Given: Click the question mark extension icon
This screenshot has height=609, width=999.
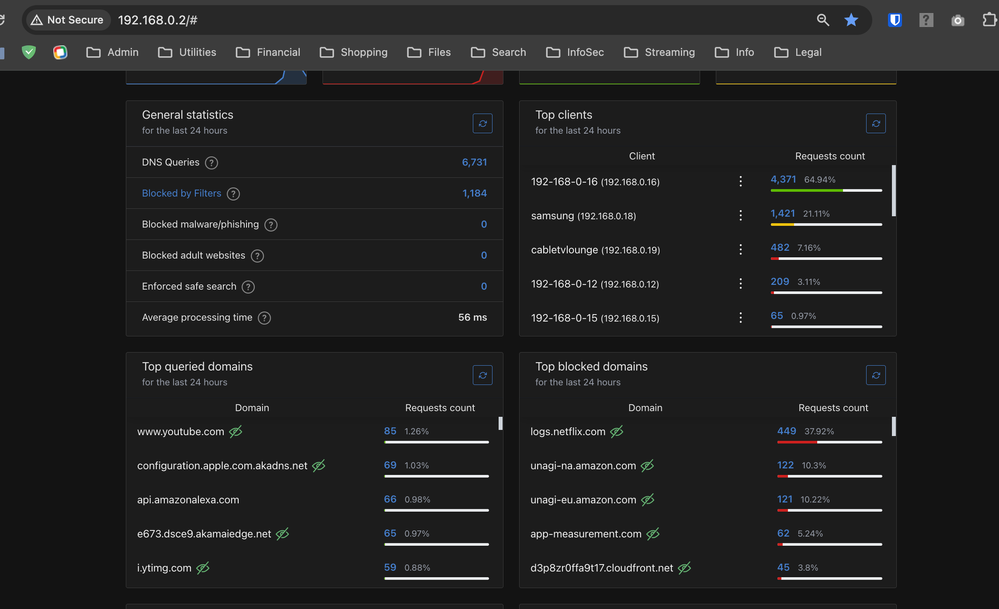Looking at the screenshot, I should (926, 20).
